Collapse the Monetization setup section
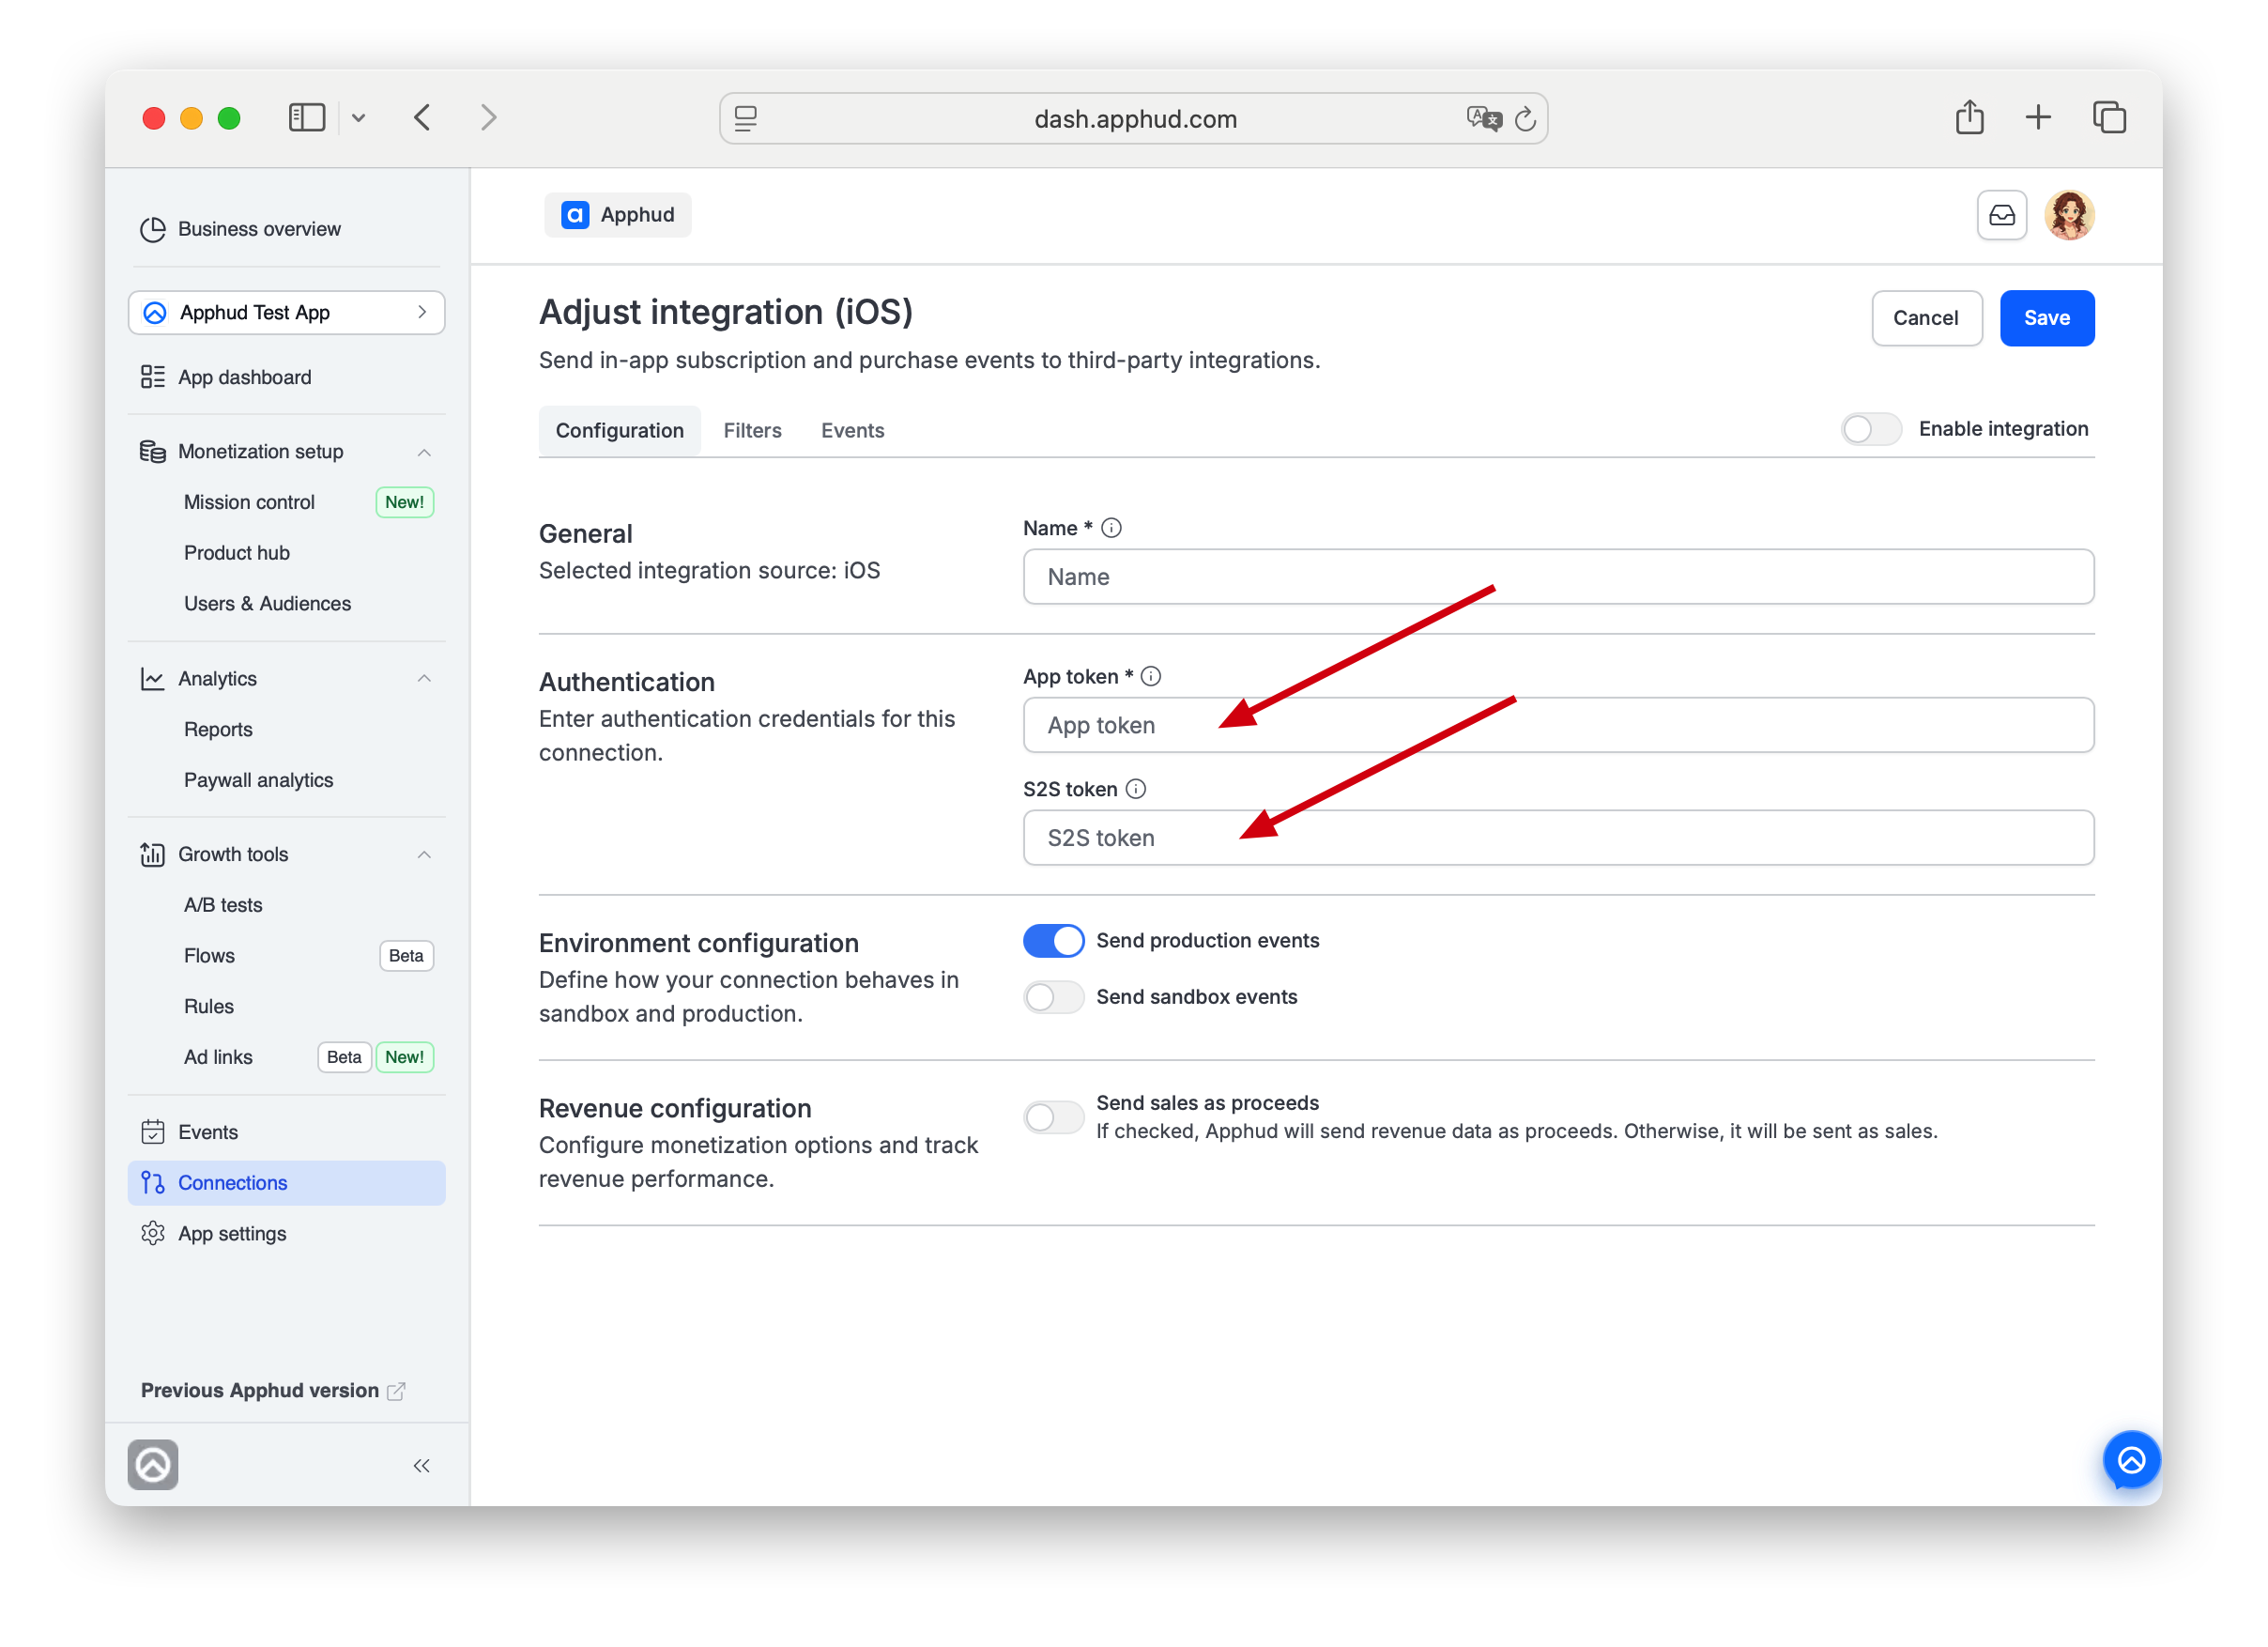Viewport: 2268px width, 1647px height. click(x=424, y=452)
